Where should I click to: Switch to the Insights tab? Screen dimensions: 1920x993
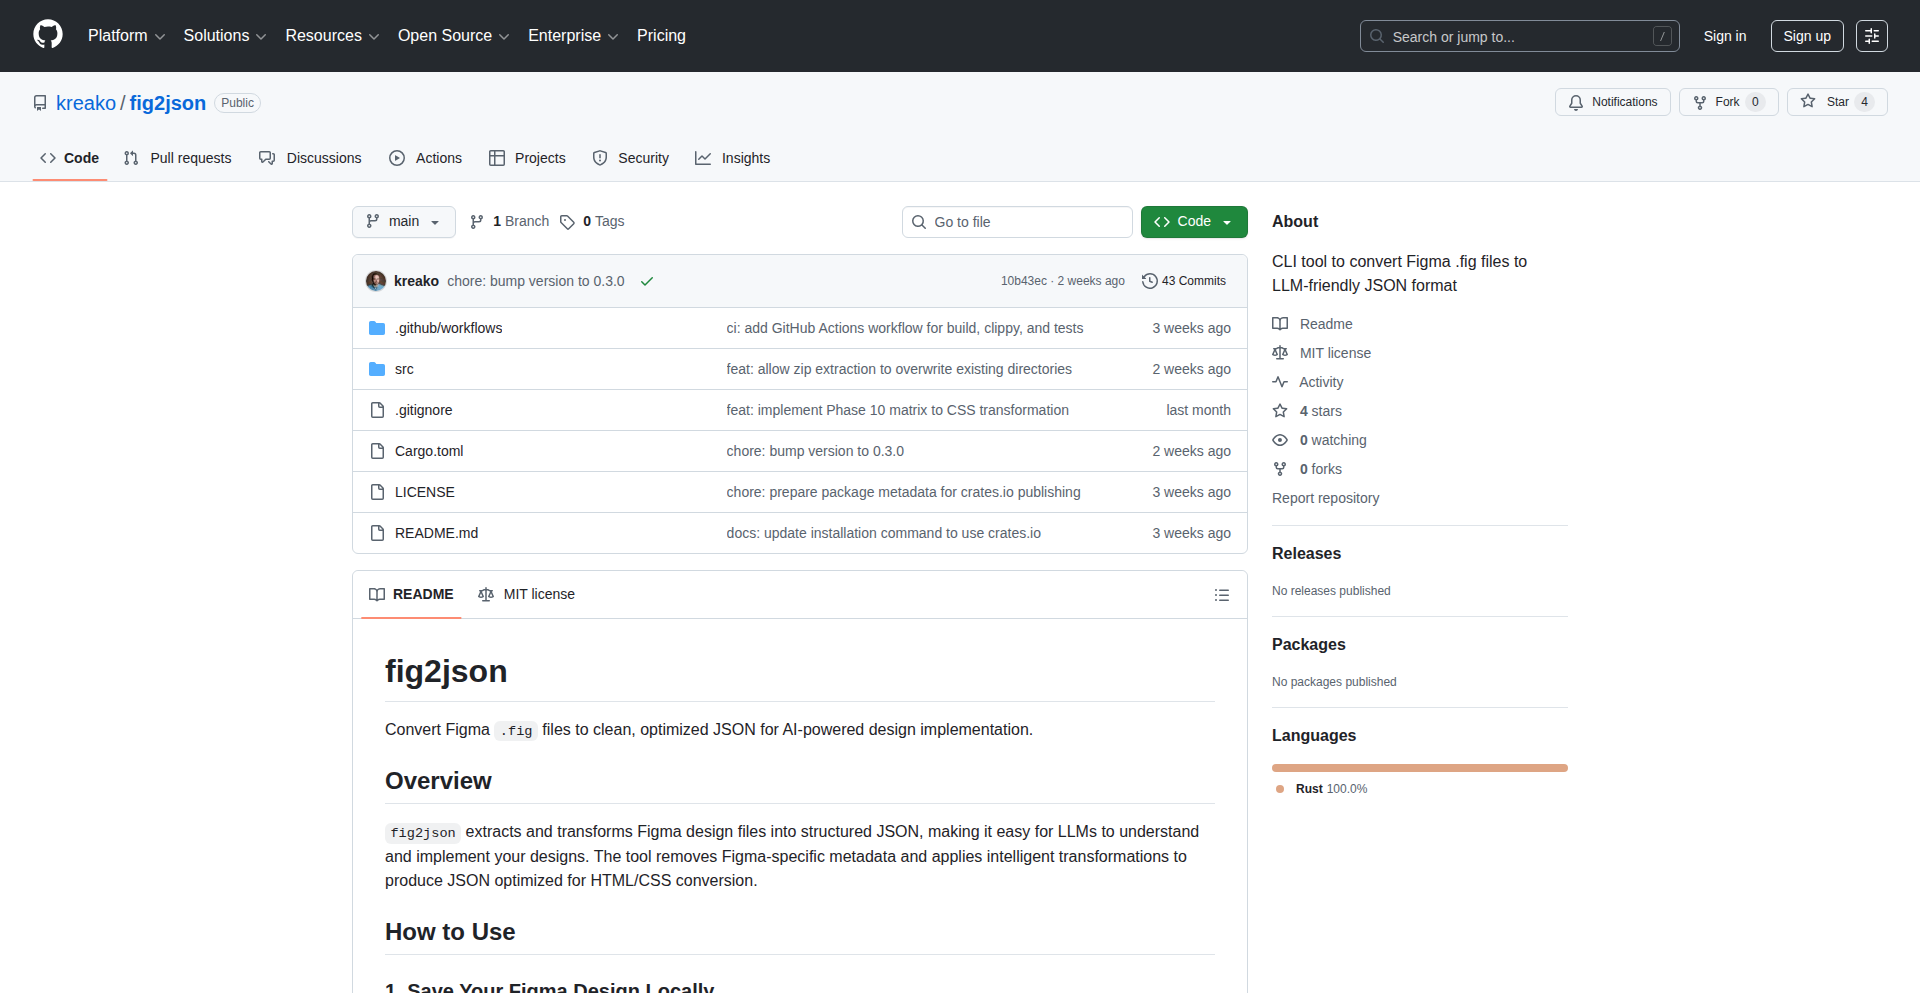[x=733, y=158]
